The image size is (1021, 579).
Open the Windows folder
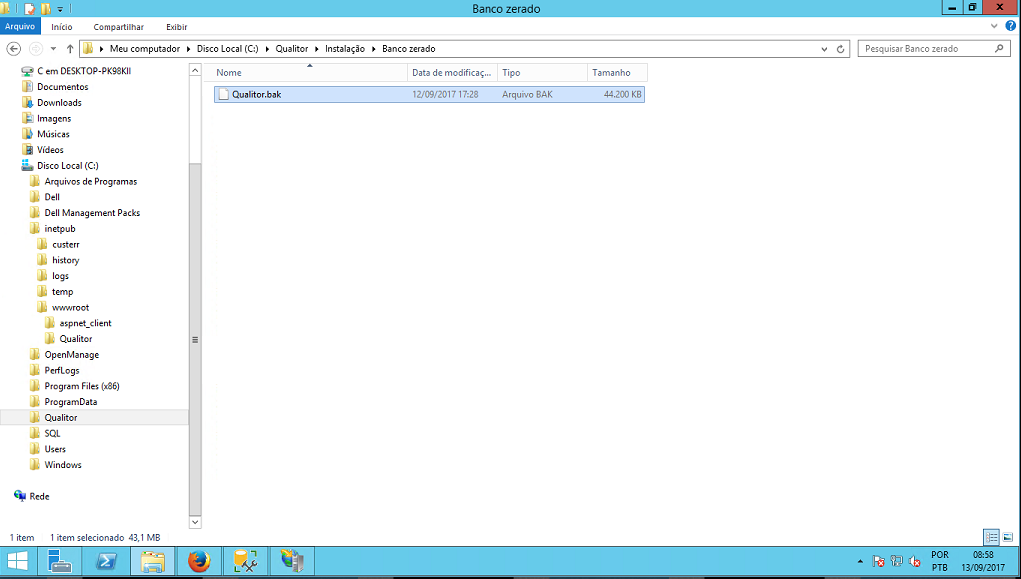click(63, 465)
